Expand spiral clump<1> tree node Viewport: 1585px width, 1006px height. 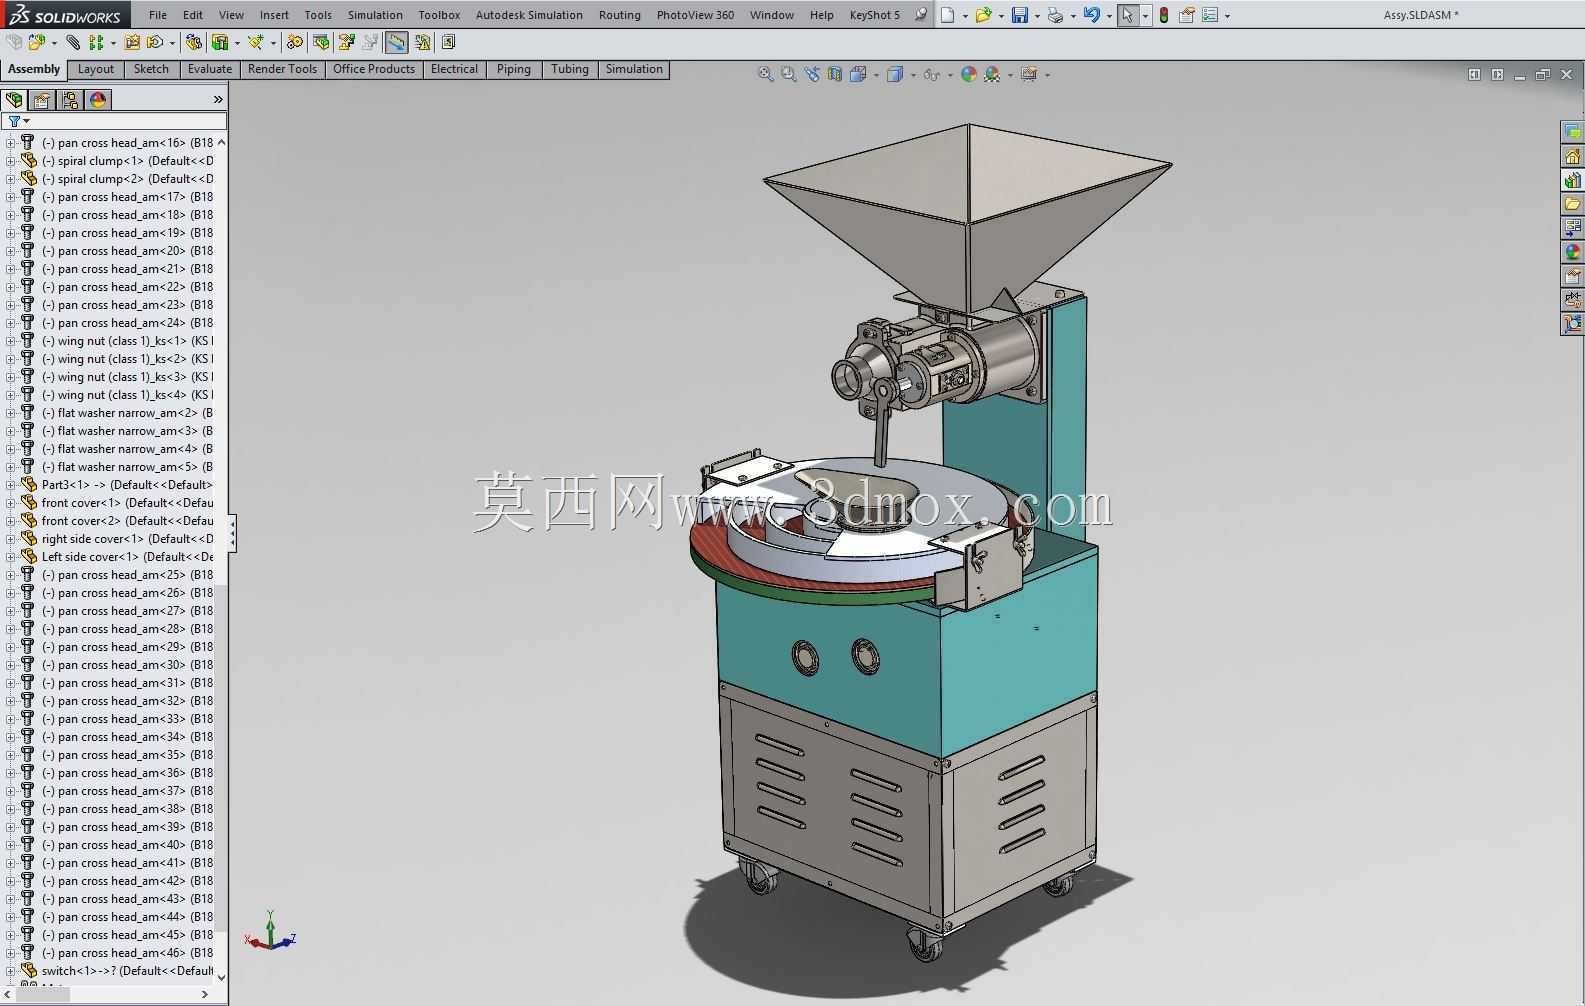(x=10, y=161)
